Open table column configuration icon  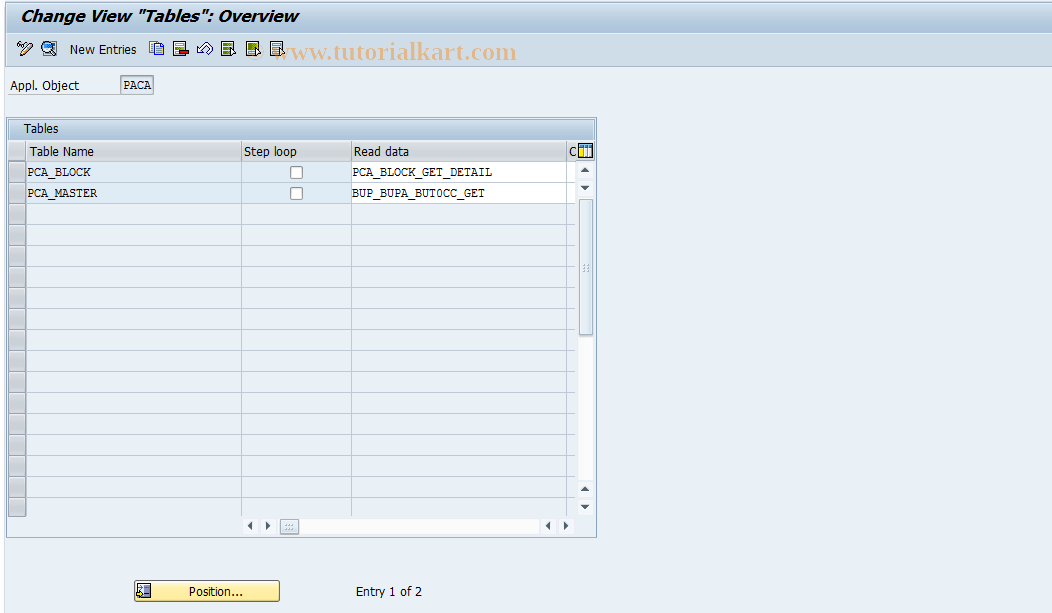585,151
